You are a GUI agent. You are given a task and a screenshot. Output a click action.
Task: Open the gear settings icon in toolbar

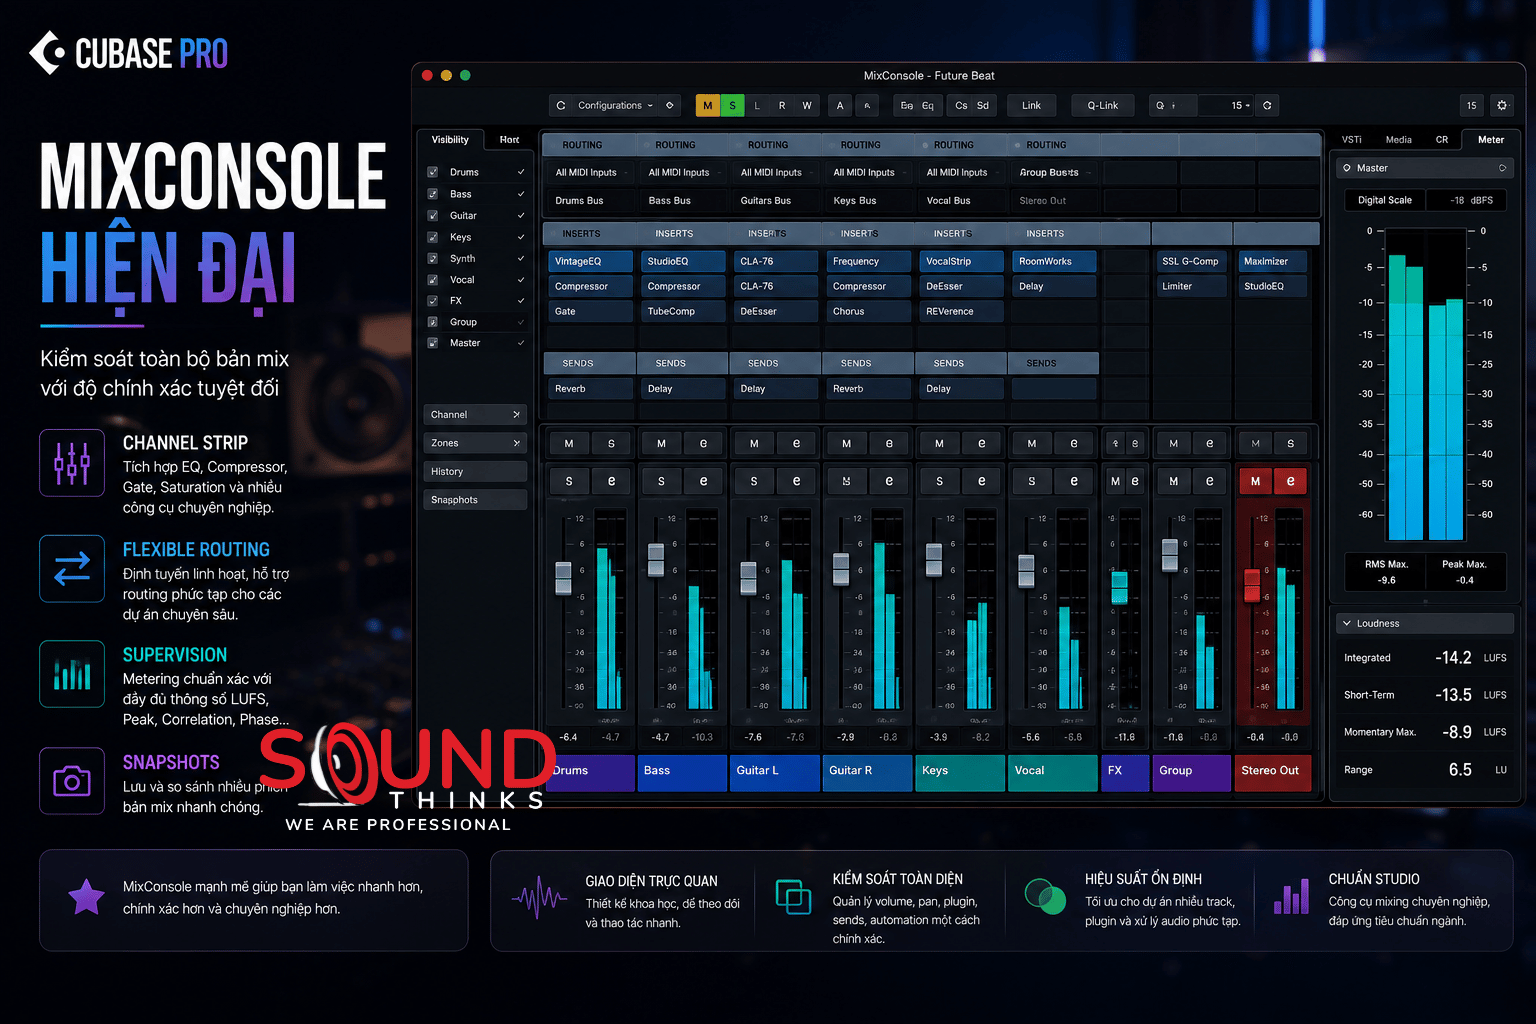1502,105
